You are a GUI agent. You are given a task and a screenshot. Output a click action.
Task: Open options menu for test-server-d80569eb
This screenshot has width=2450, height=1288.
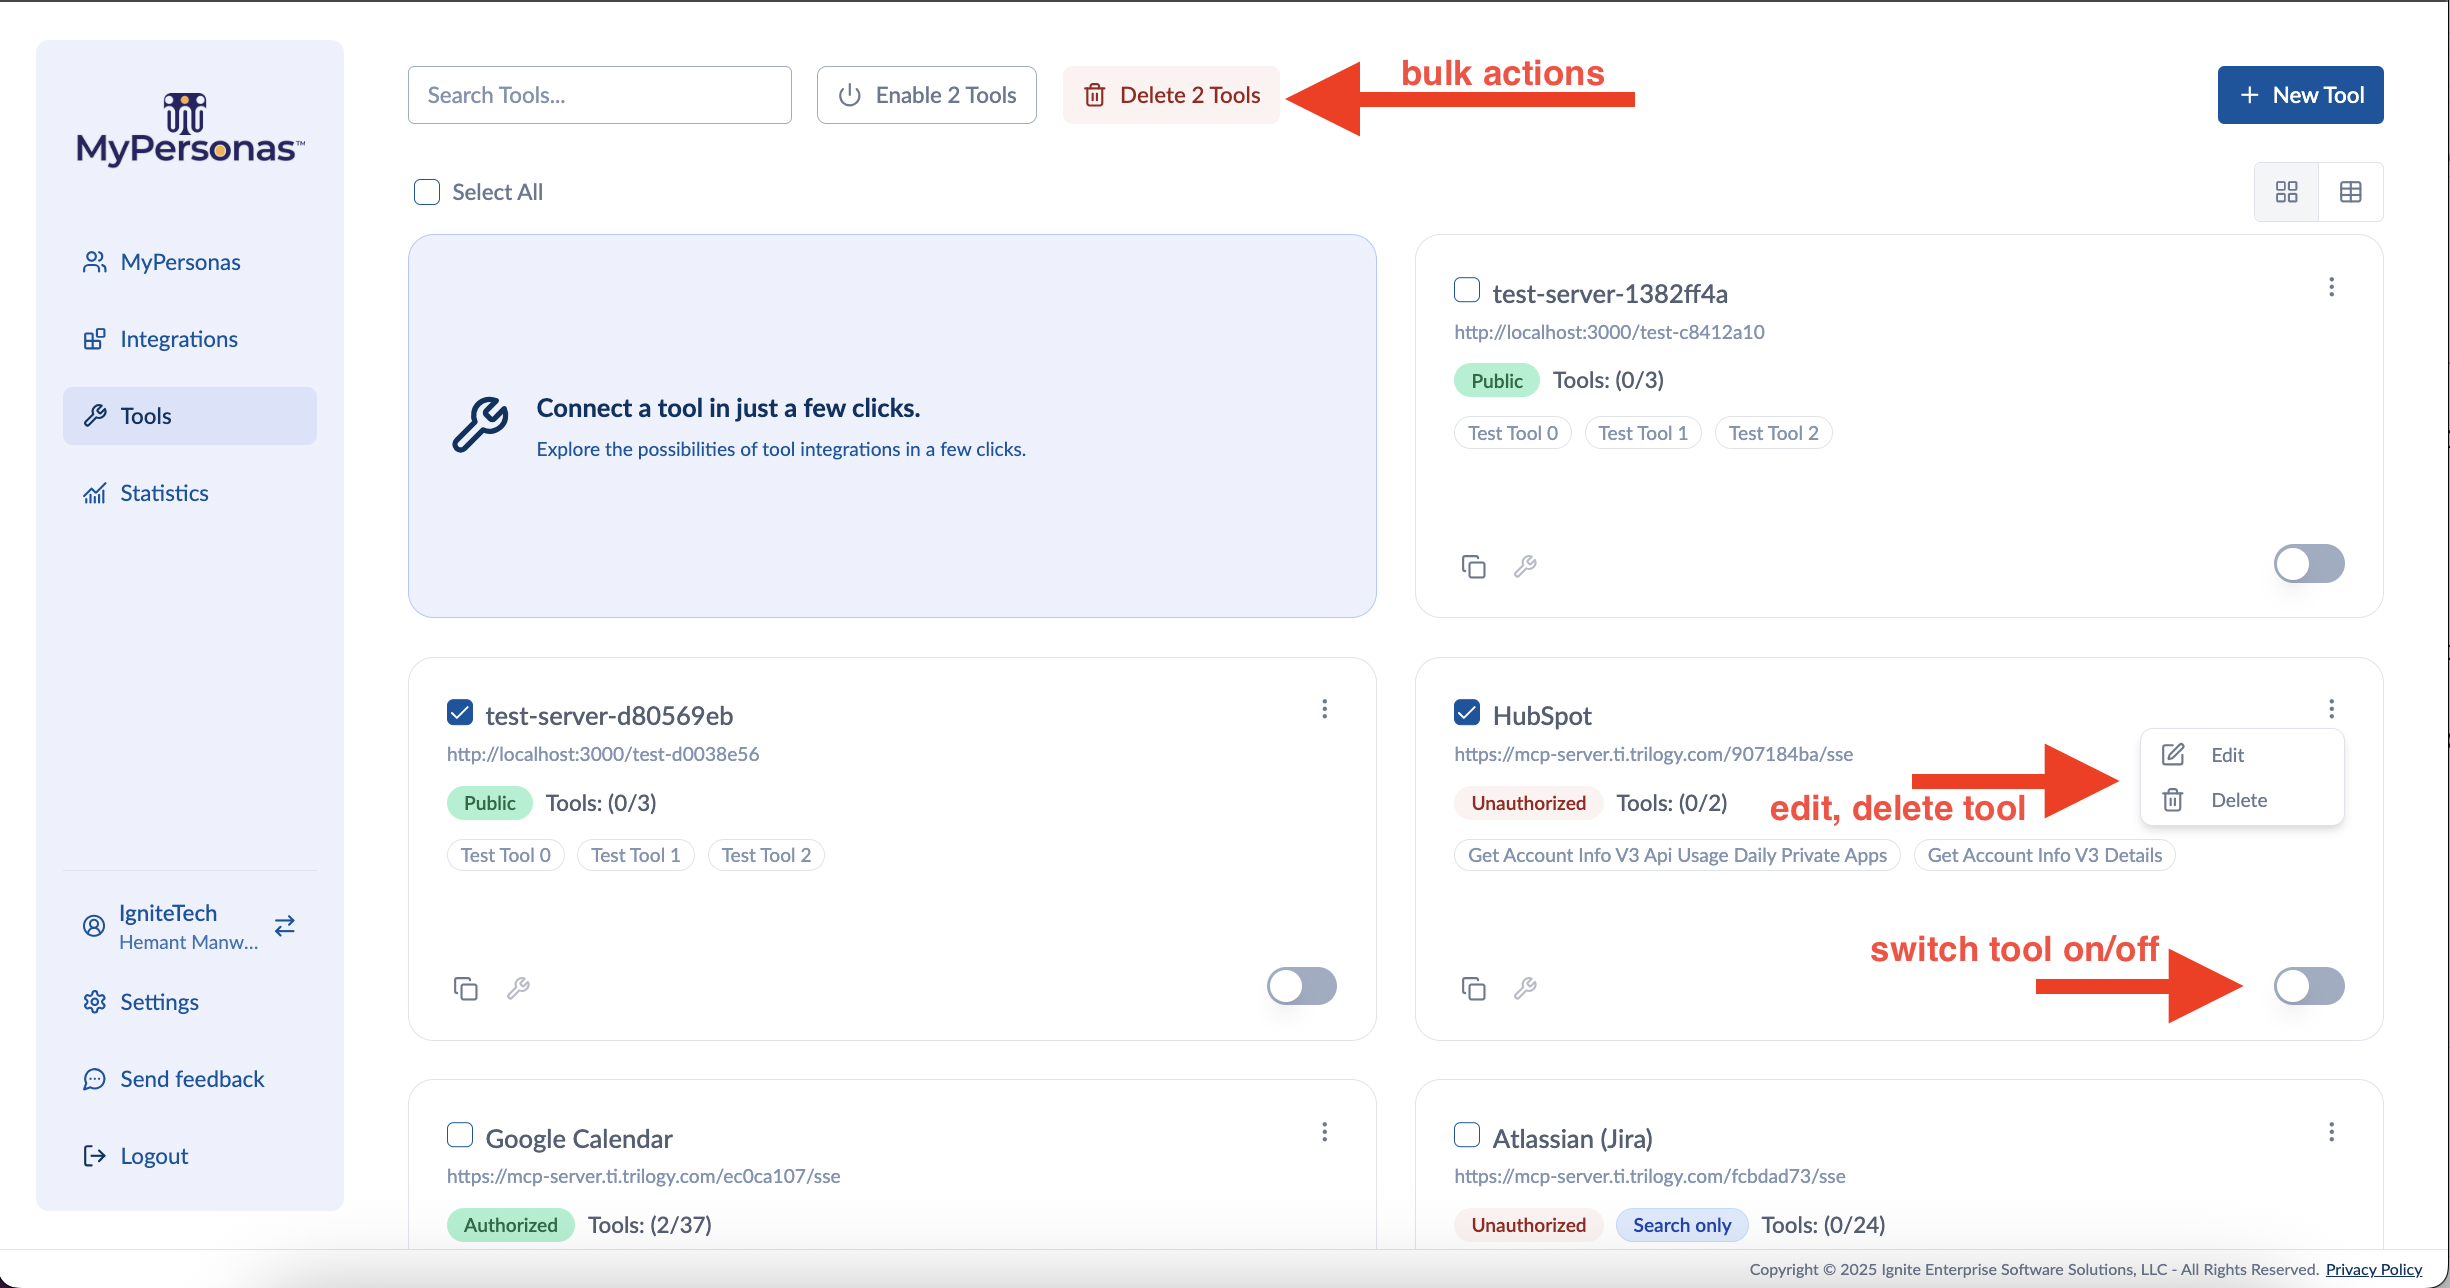[x=1325, y=709]
